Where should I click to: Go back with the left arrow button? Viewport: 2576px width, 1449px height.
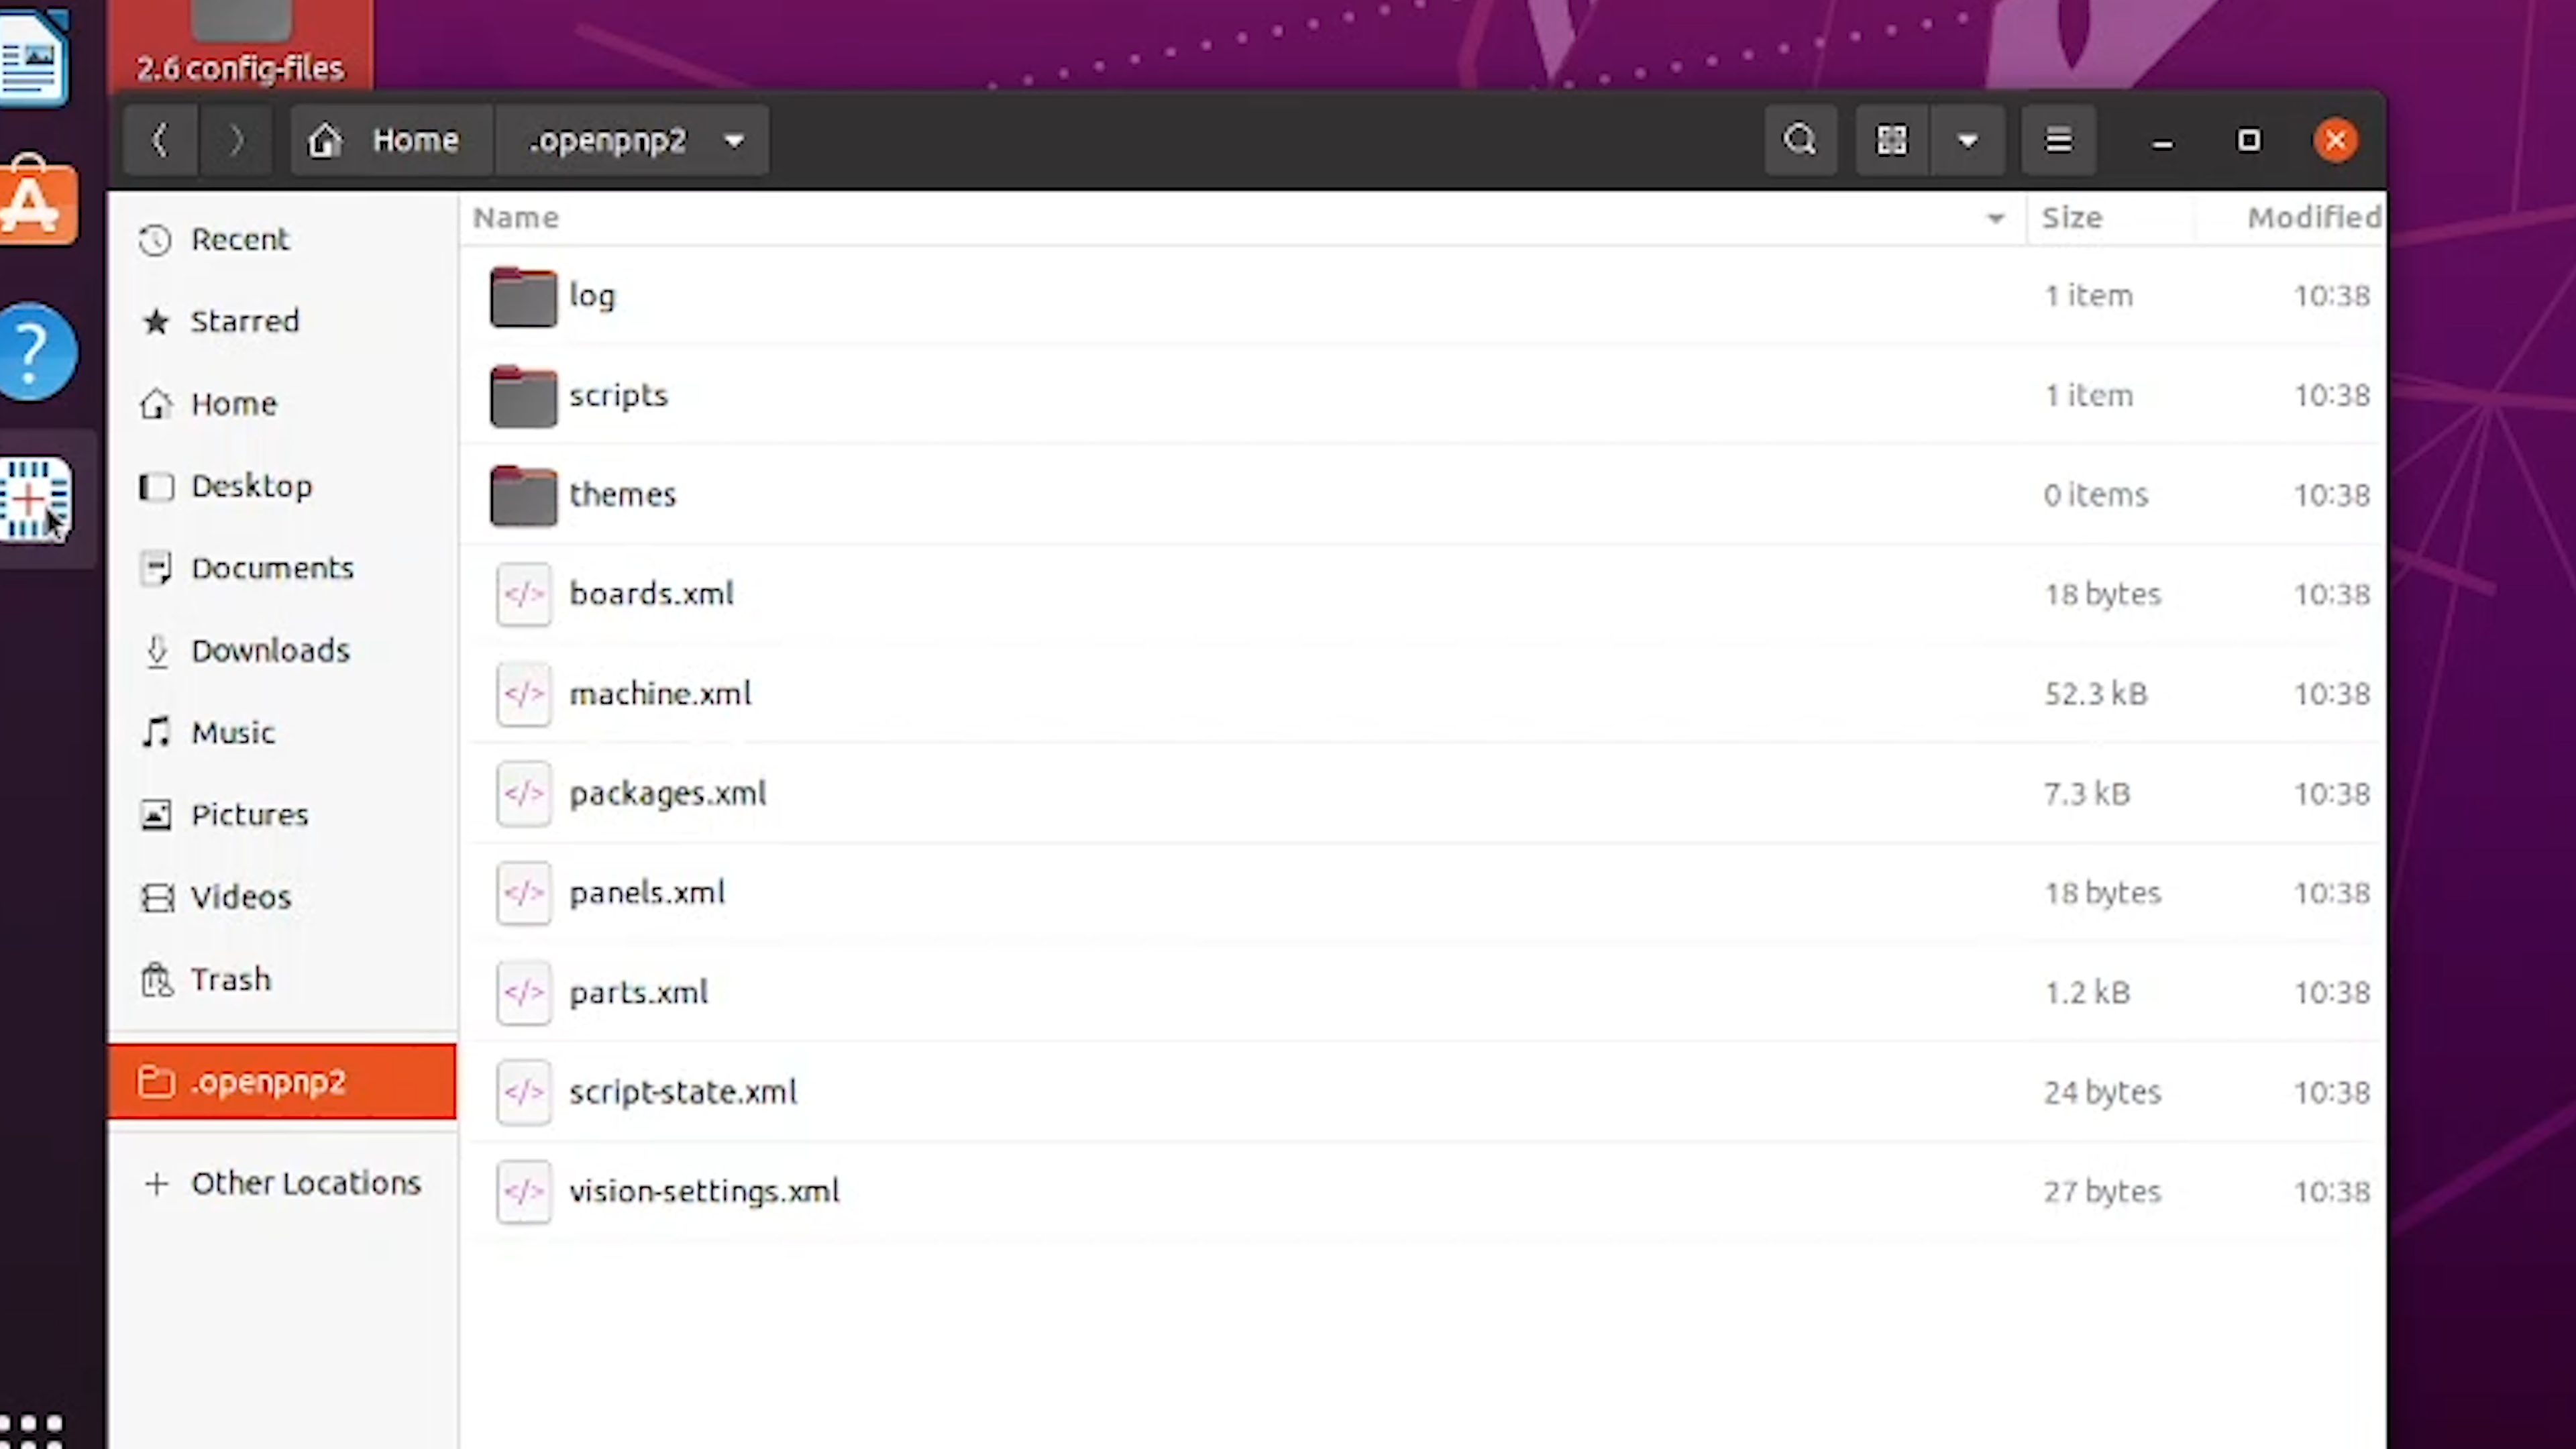point(160,140)
